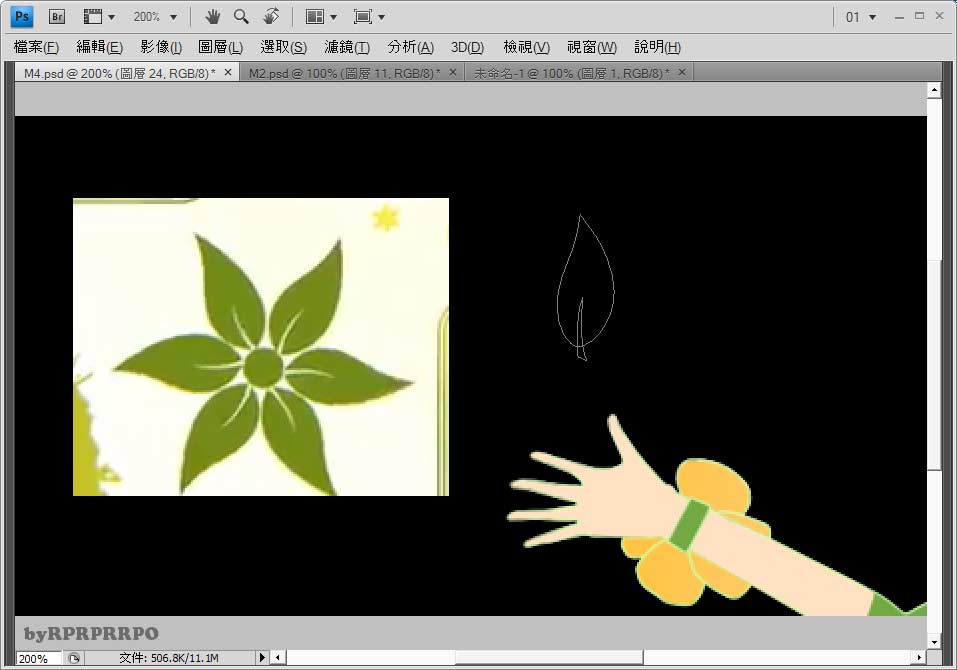Screen dimensions: 957x670
Task: Click the Photoshop Ps logo icon
Action: point(22,16)
